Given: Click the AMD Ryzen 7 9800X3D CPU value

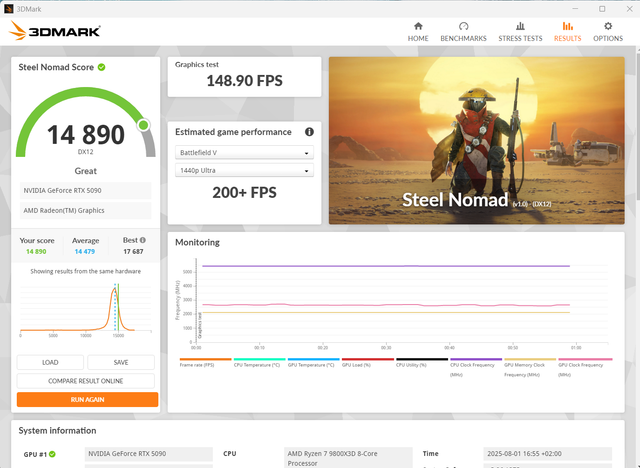Looking at the screenshot, I should [350, 458].
